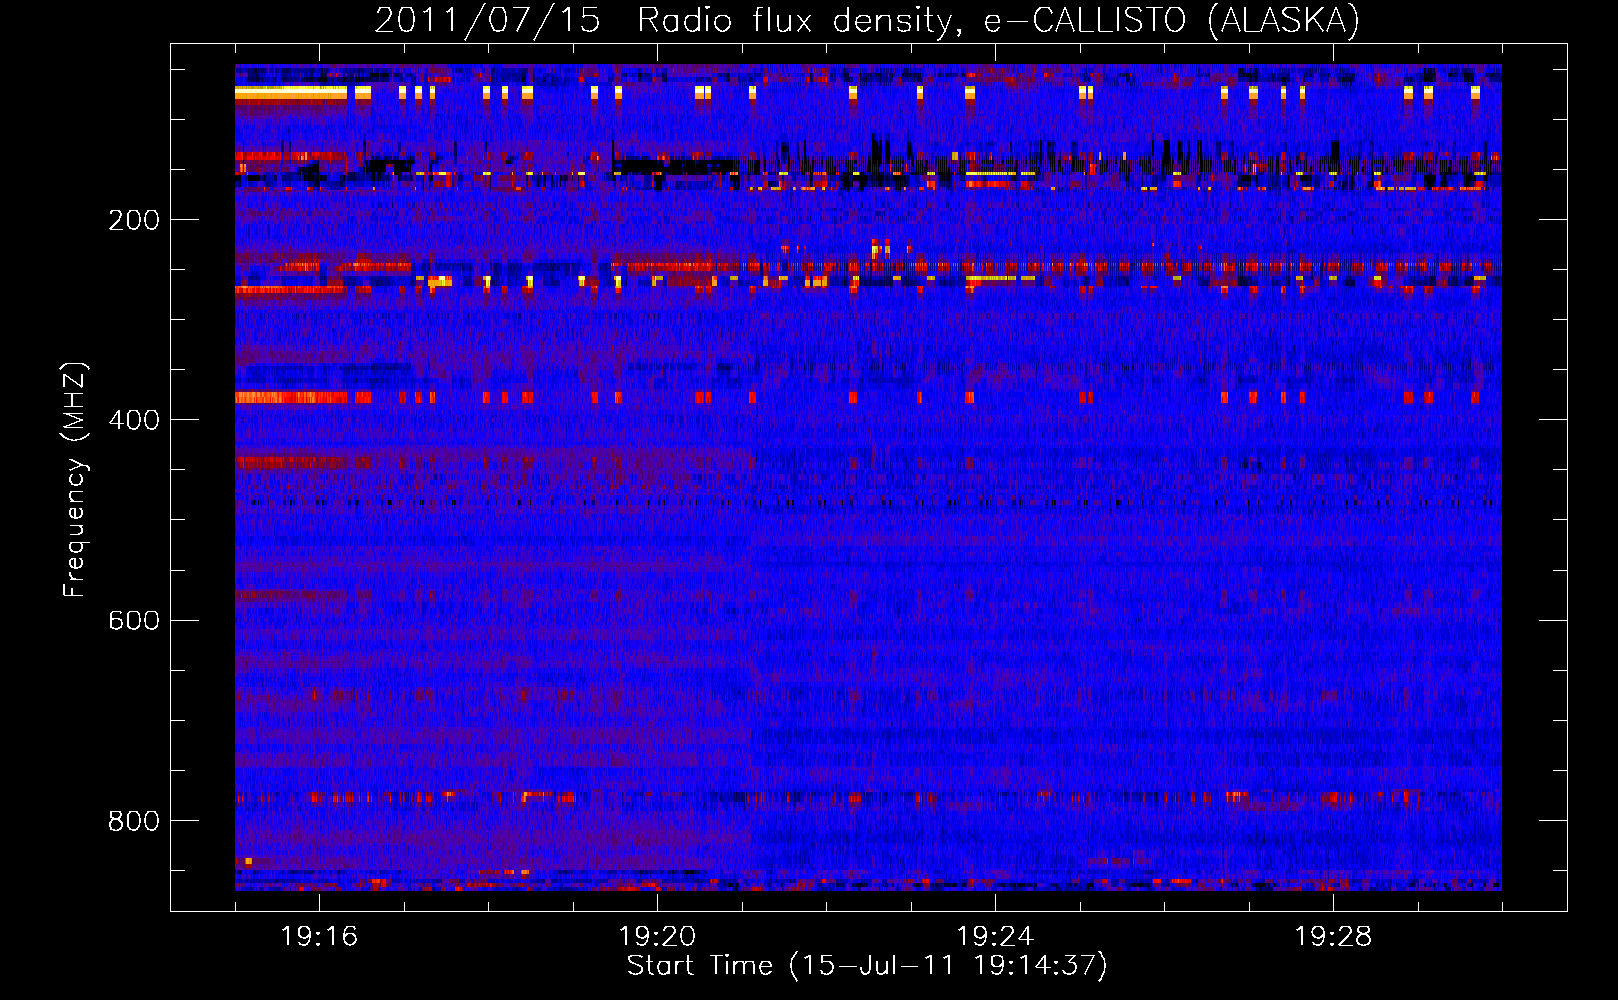The height and width of the screenshot is (1000, 1618).
Task: Click the 600 frequency tick label
Action: tap(134, 620)
